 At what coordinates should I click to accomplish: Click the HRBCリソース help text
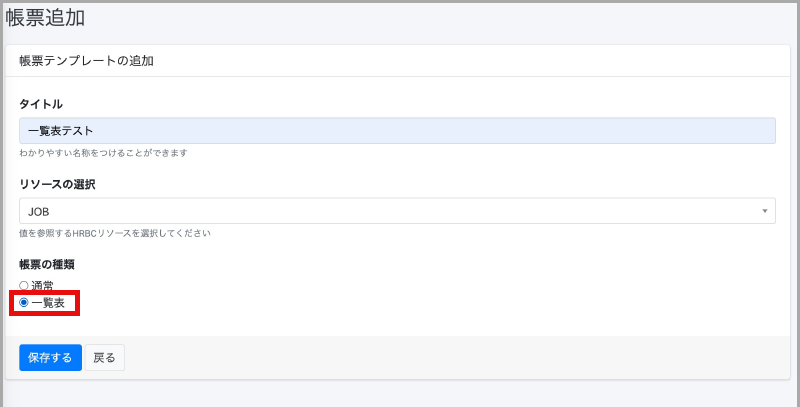coord(115,233)
